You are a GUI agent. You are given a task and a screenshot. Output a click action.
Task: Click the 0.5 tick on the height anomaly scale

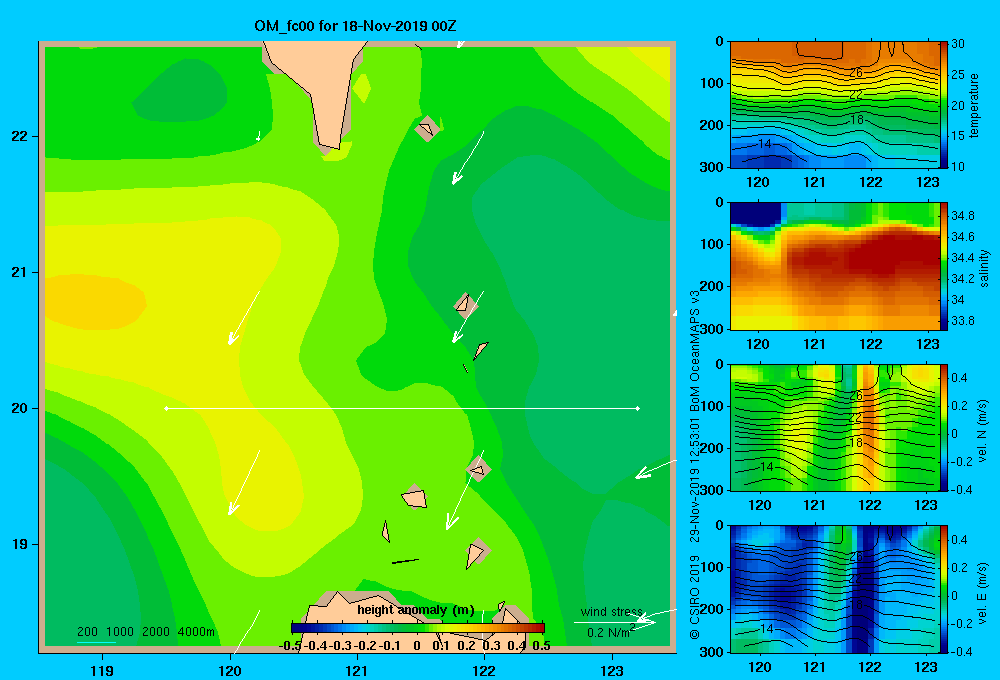[541, 646]
